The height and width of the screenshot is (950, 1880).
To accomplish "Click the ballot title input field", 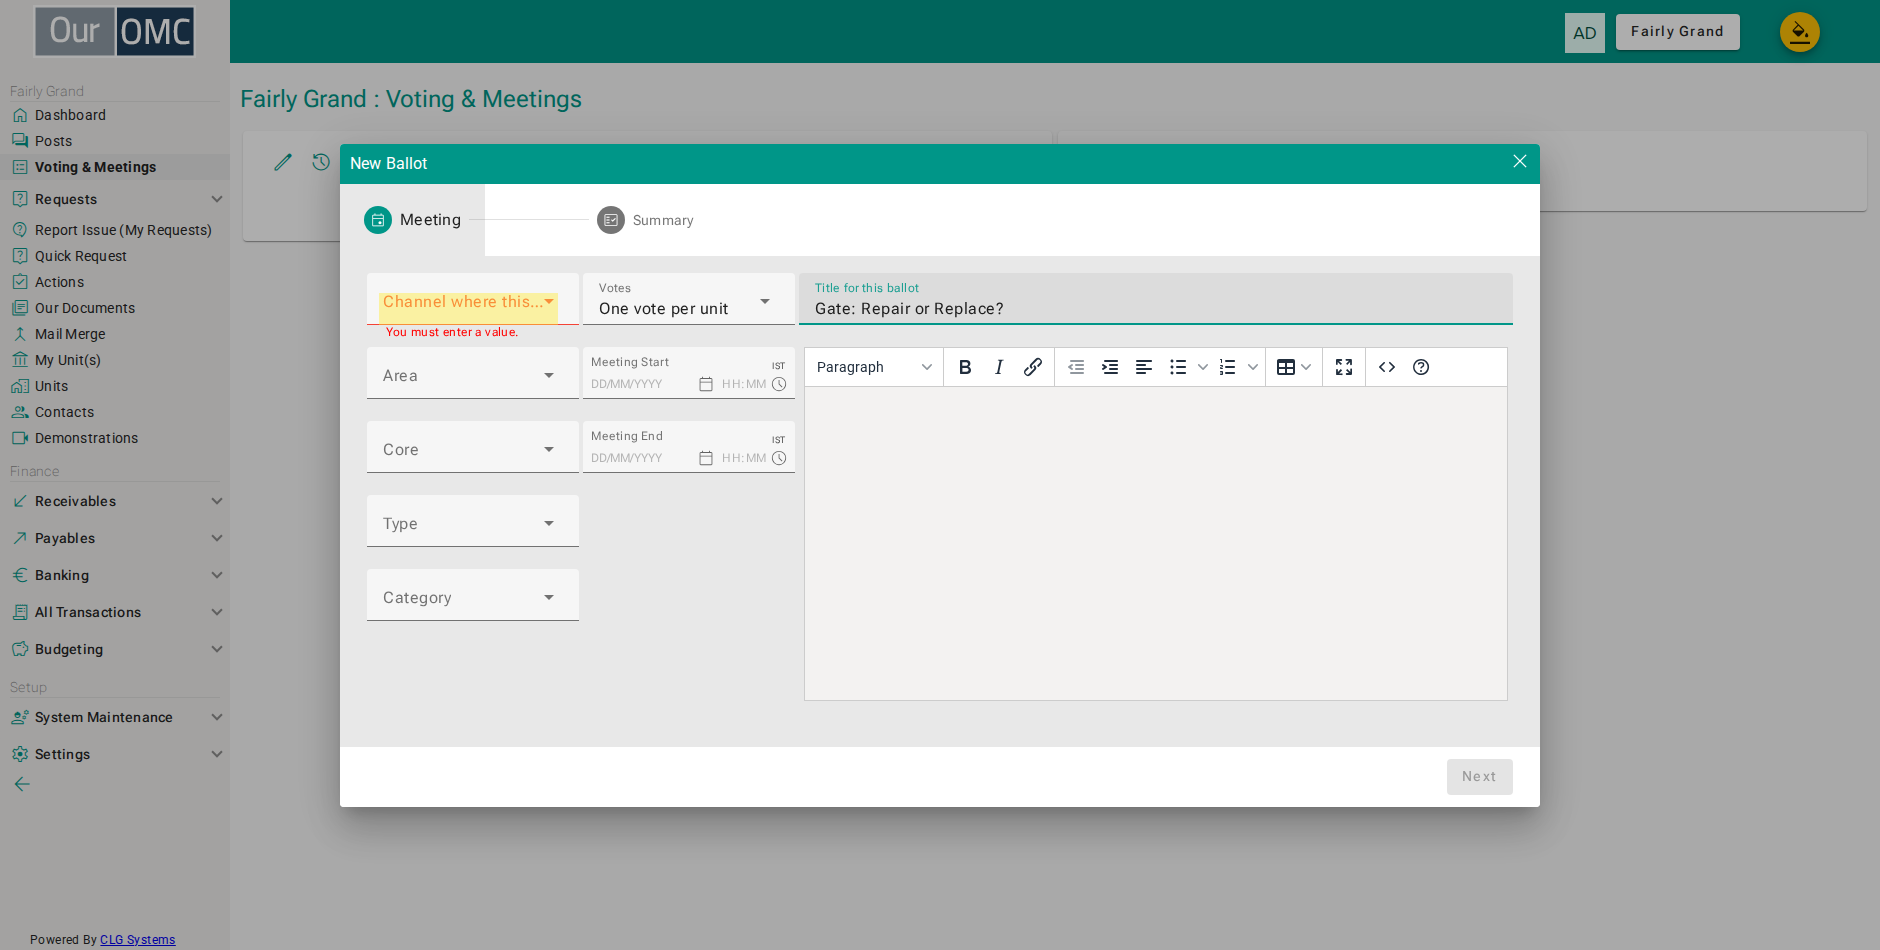I will pyautogui.click(x=1156, y=299).
